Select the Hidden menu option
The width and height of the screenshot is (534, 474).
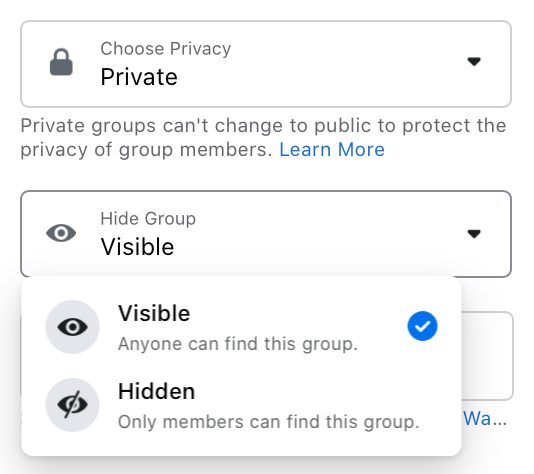click(x=241, y=405)
